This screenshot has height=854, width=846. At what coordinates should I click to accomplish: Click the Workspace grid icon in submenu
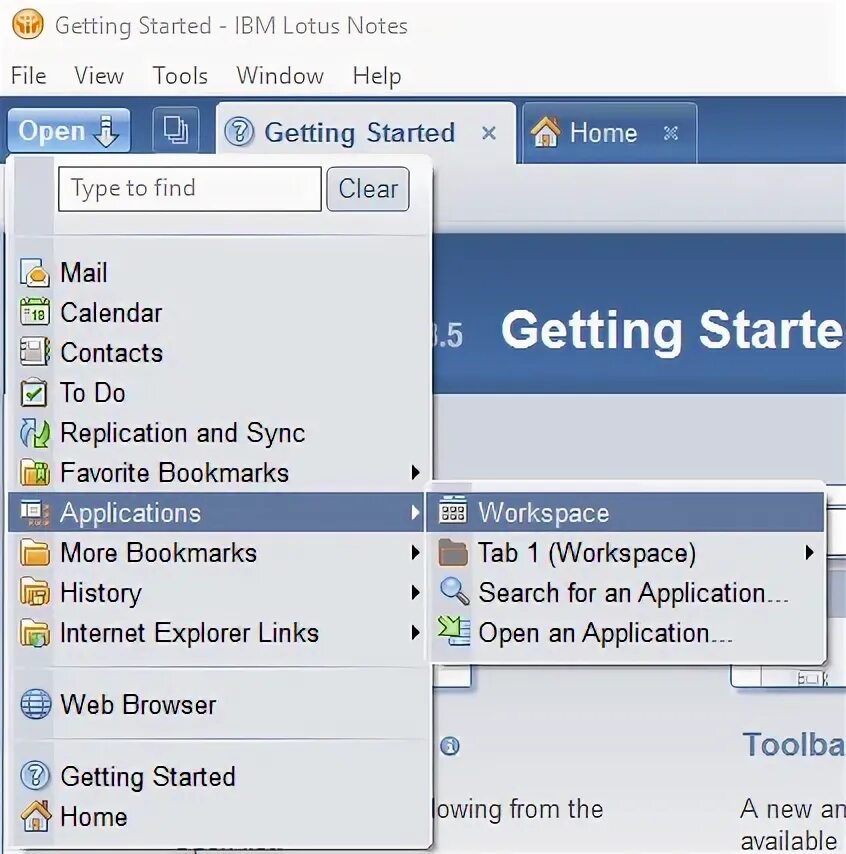(x=453, y=510)
